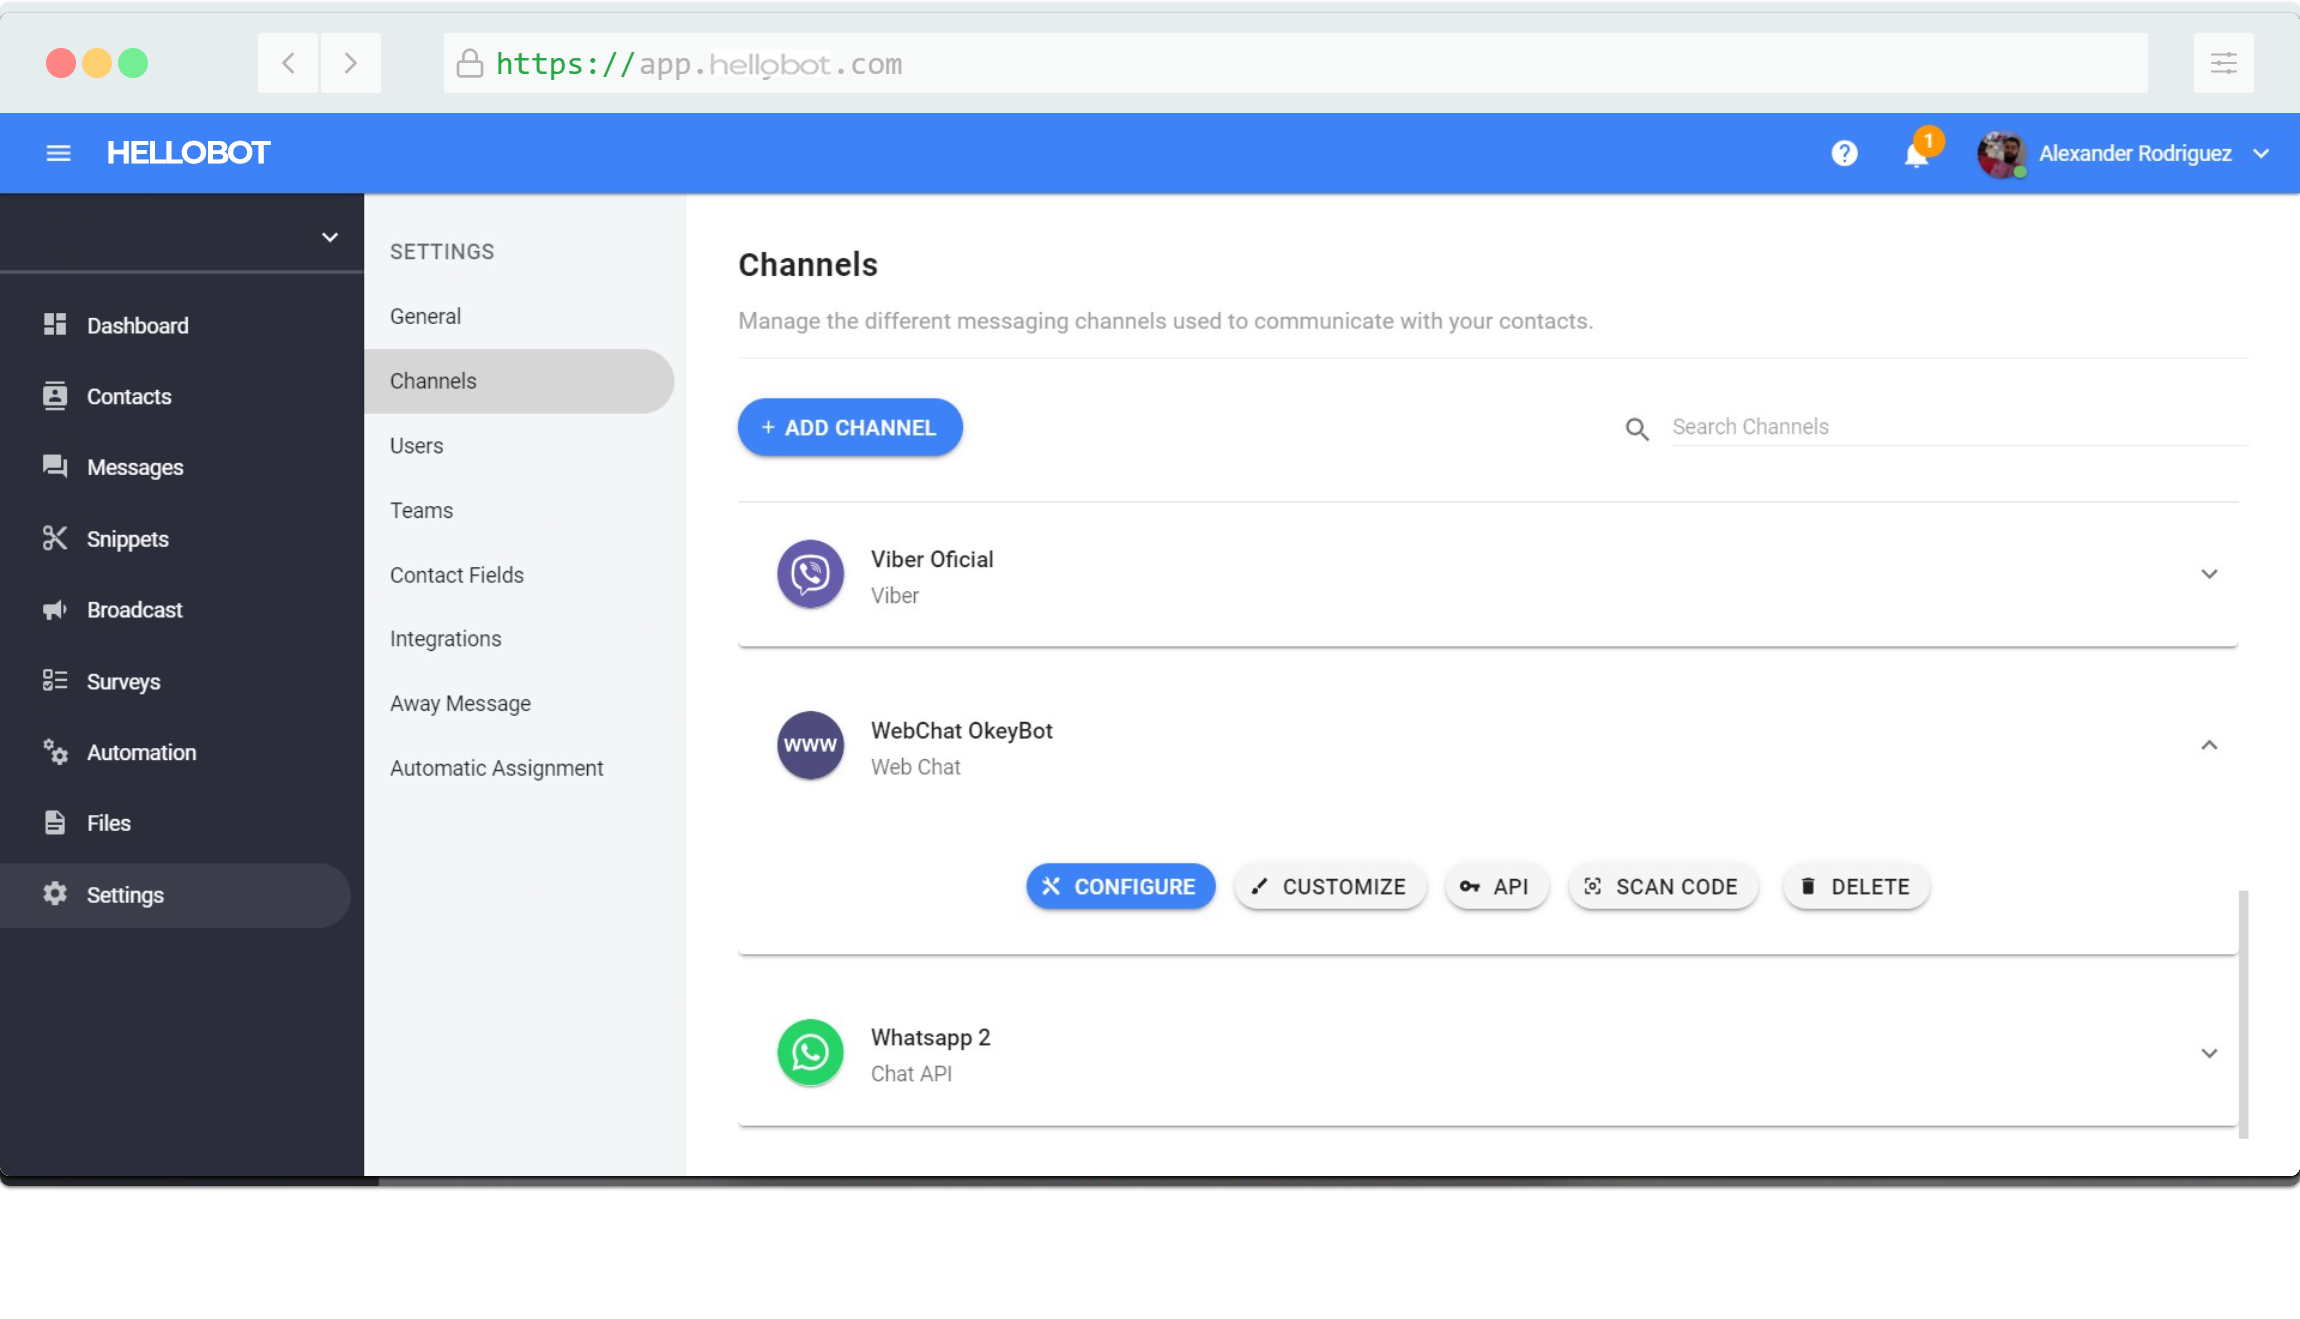Open Automation in the sidebar

tap(141, 753)
